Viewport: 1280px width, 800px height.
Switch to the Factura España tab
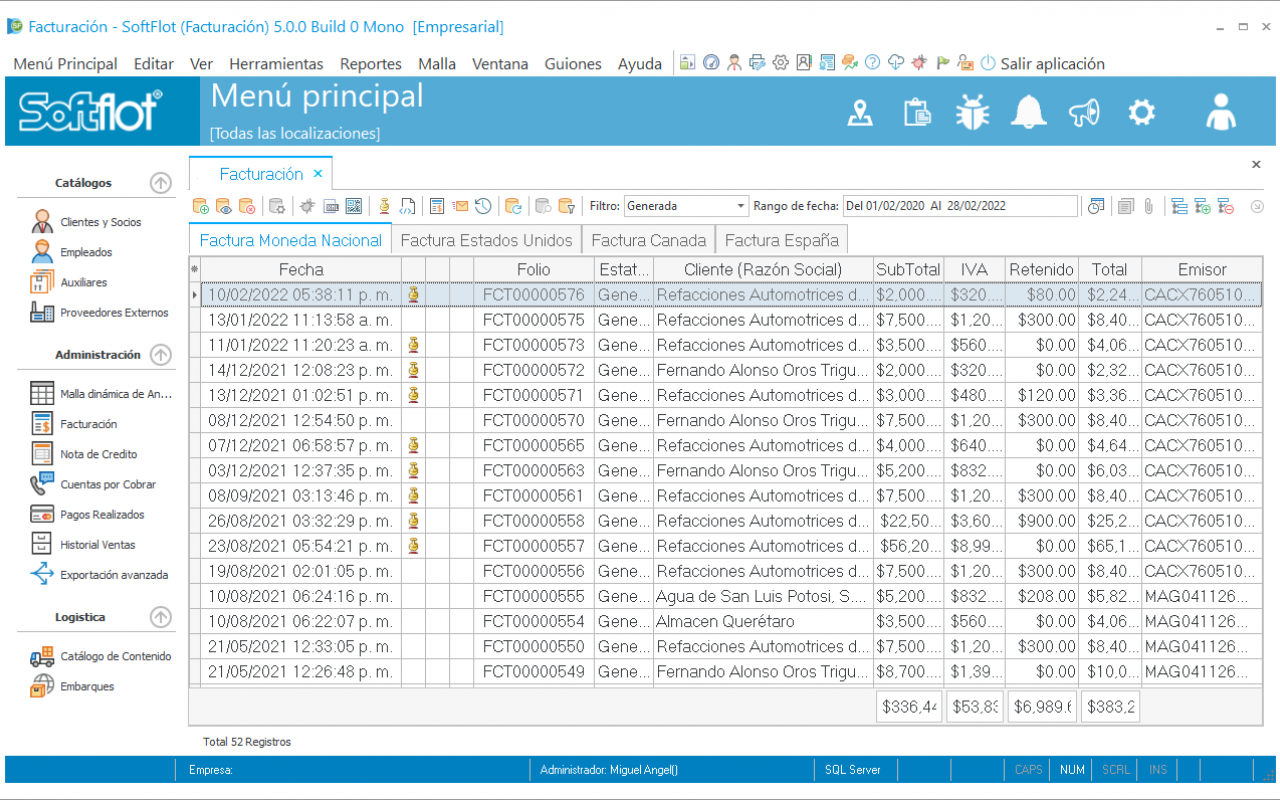[x=781, y=240]
